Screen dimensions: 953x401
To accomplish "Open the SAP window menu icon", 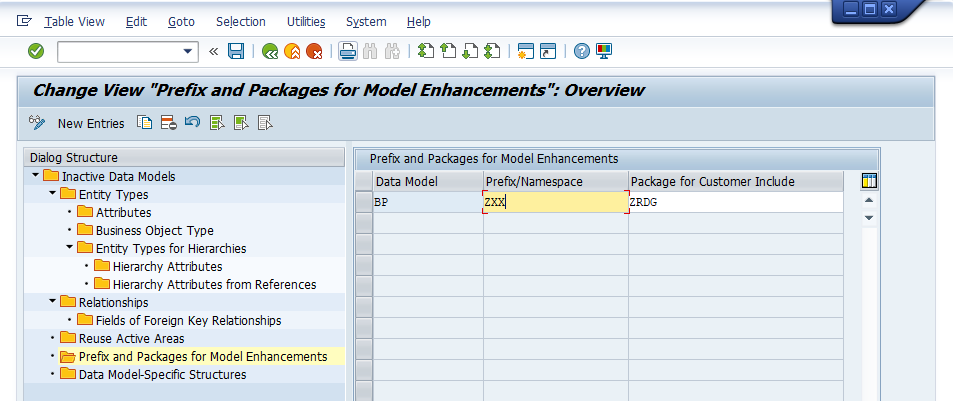I will tap(24, 21).
